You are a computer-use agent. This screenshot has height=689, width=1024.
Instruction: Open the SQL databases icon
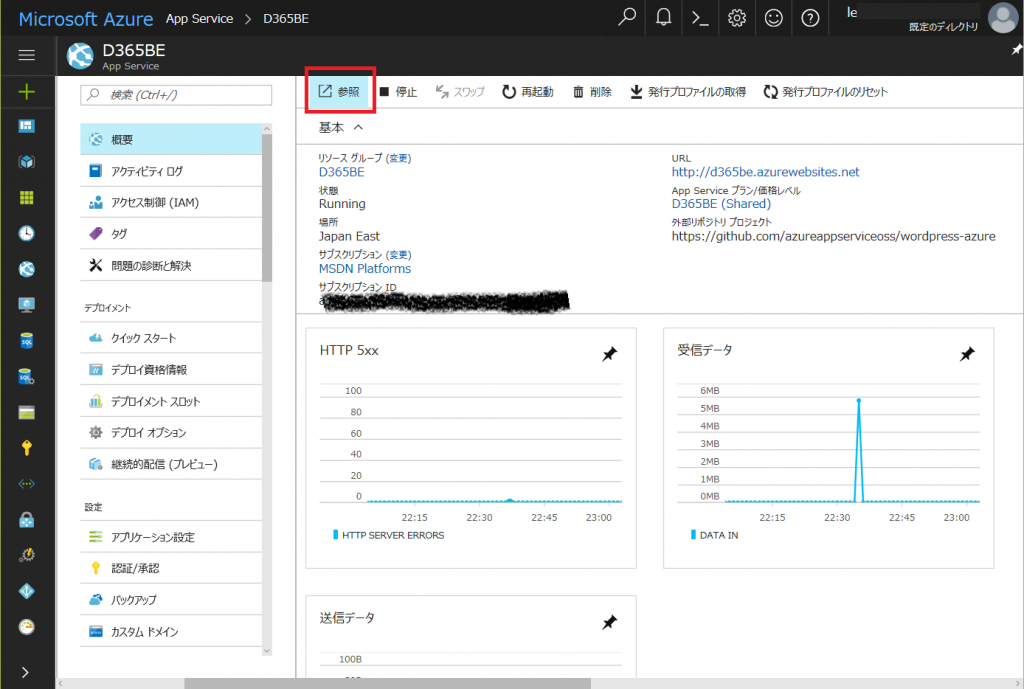click(x=26, y=341)
